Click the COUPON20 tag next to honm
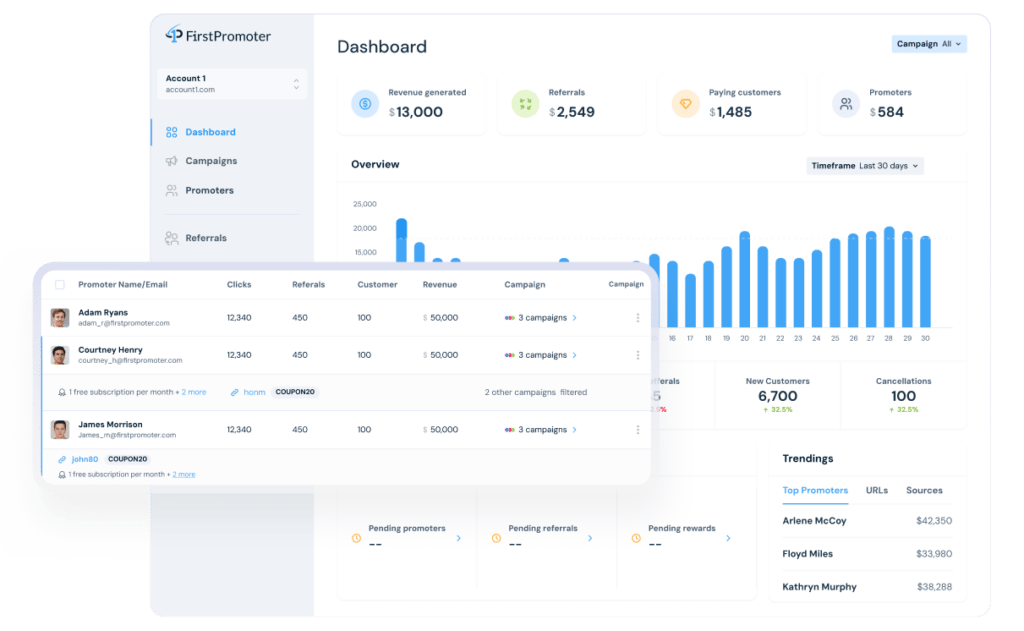1024x631 pixels. click(295, 393)
